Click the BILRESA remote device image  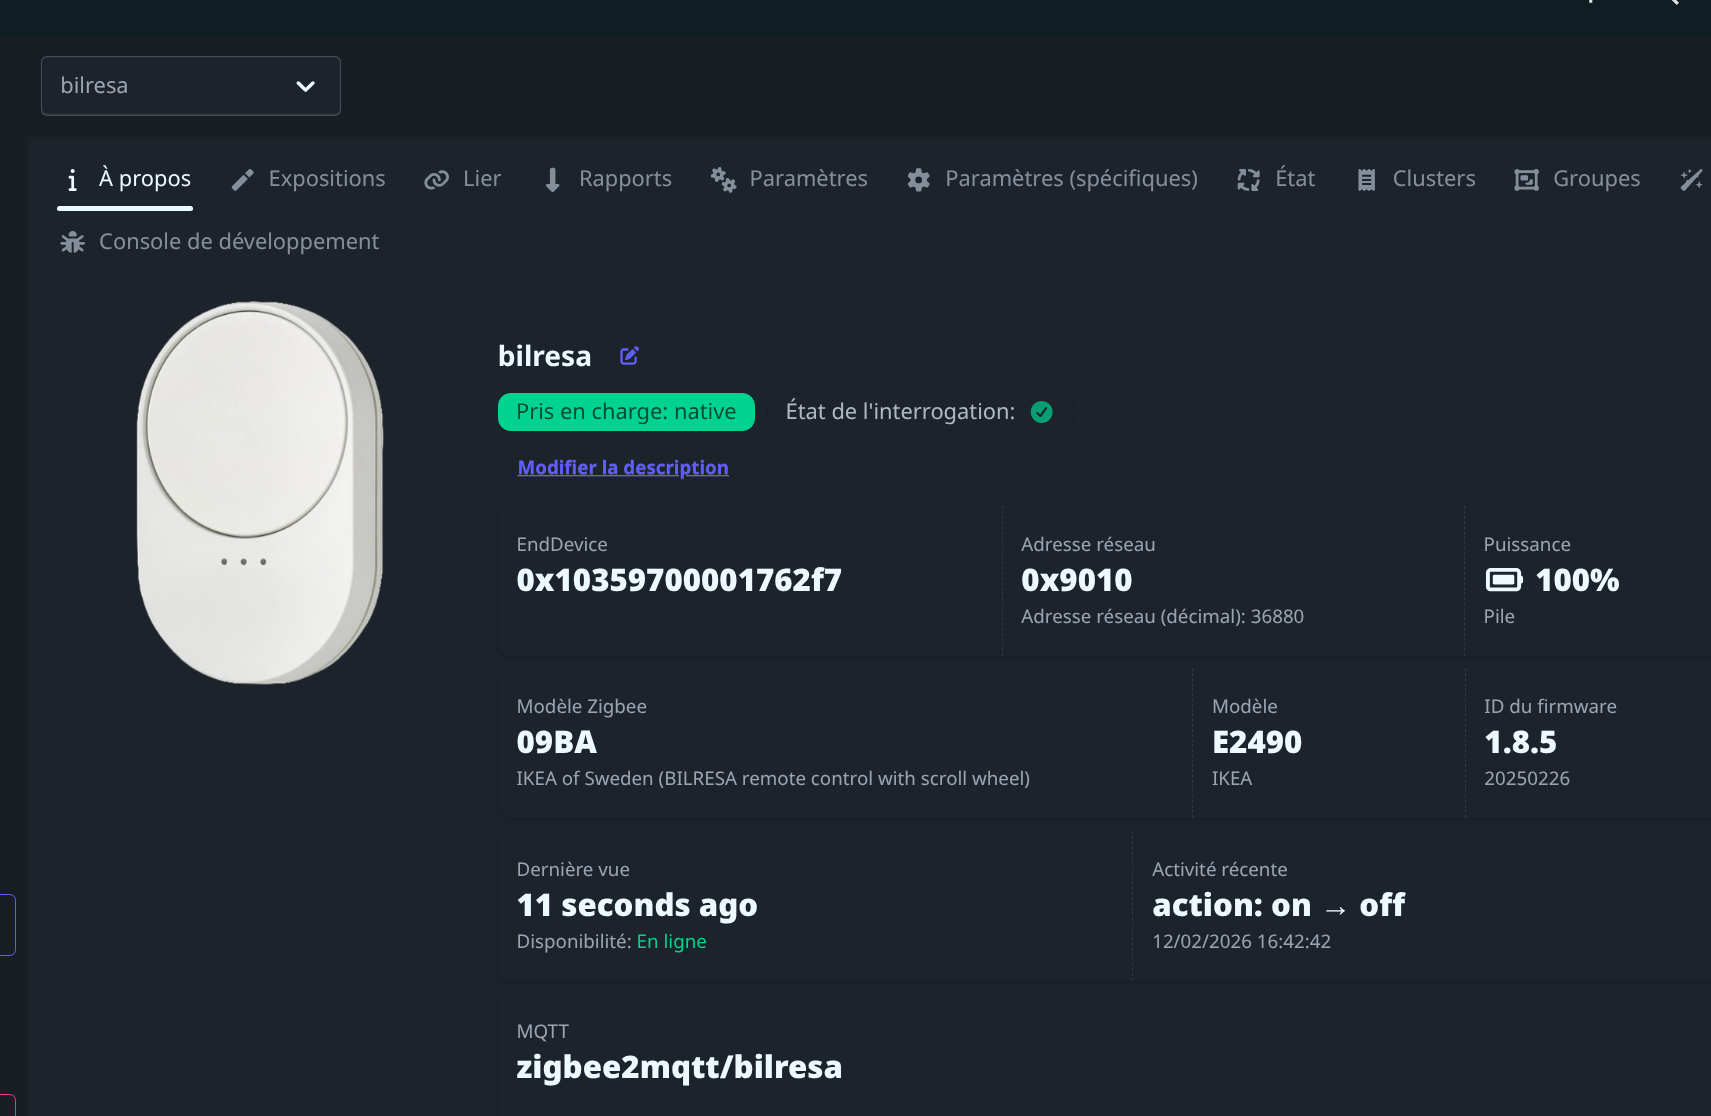[260, 492]
